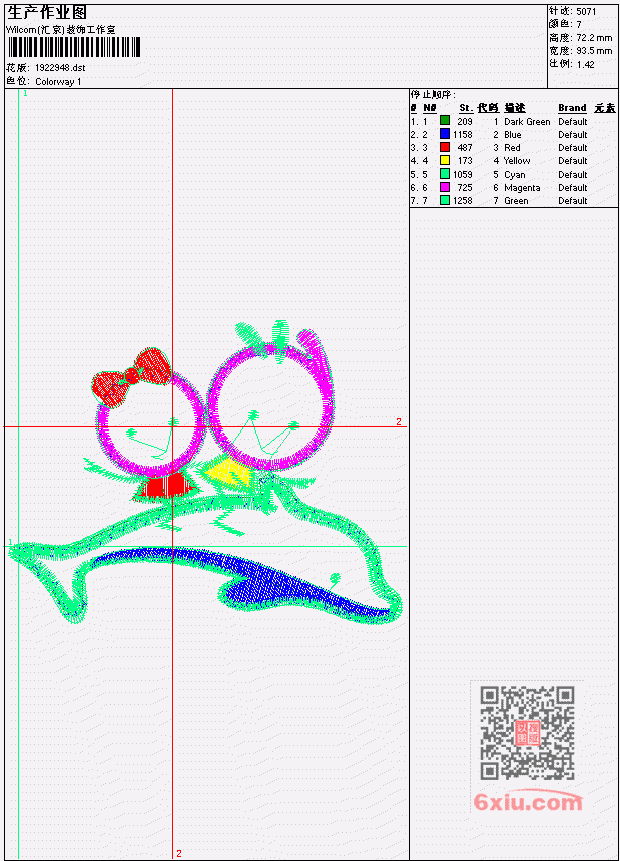Click the 'Brand' column header

click(x=572, y=108)
